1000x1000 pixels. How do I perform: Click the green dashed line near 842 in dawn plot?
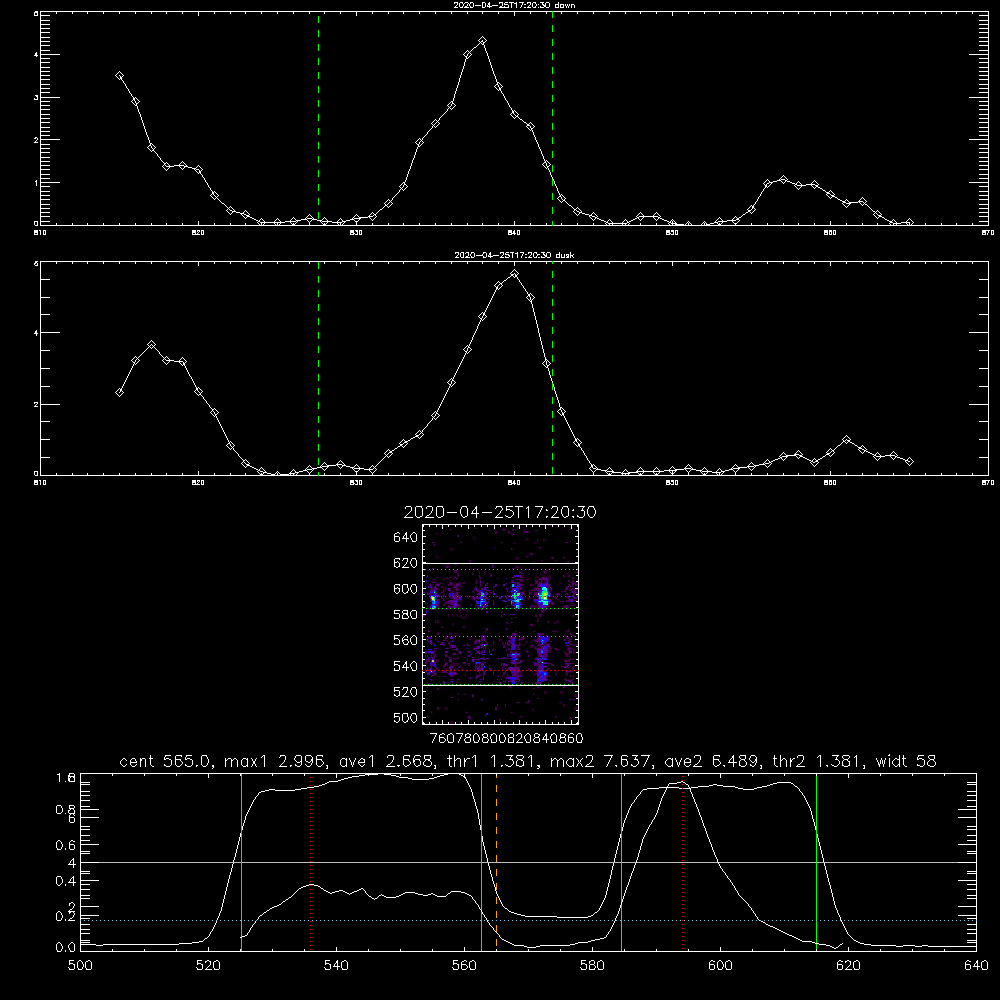coord(552,118)
